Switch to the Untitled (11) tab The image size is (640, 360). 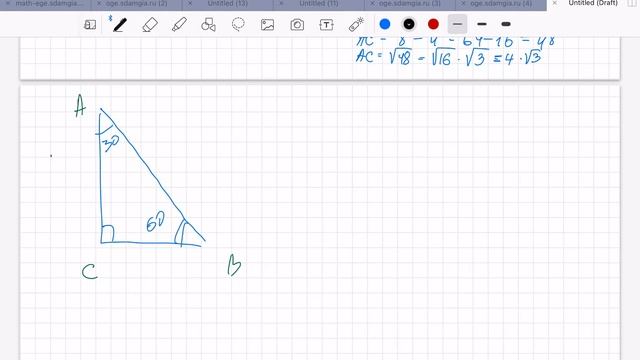tap(318, 3)
